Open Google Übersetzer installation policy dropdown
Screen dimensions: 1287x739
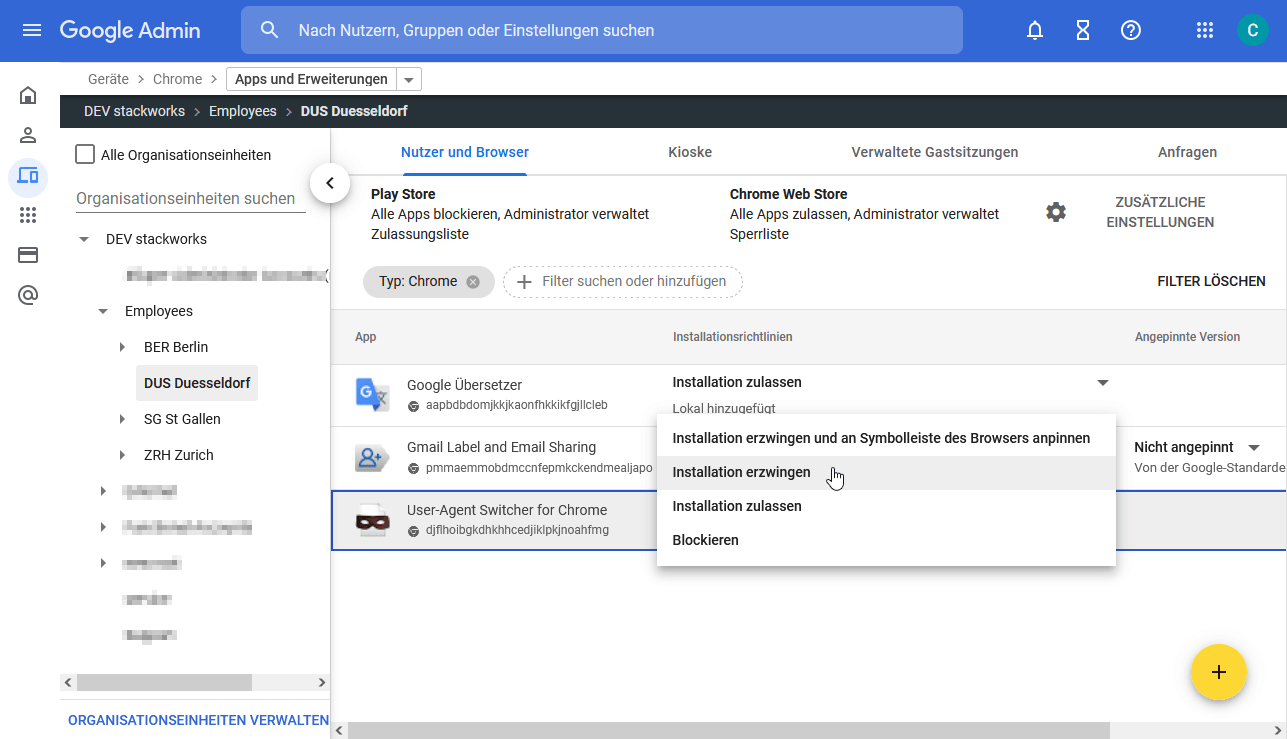(x=1103, y=383)
